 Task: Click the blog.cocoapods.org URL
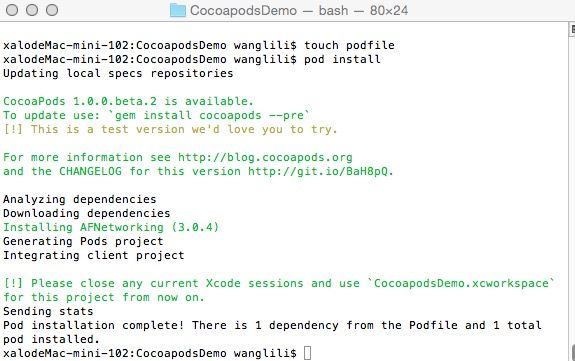pos(265,157)
